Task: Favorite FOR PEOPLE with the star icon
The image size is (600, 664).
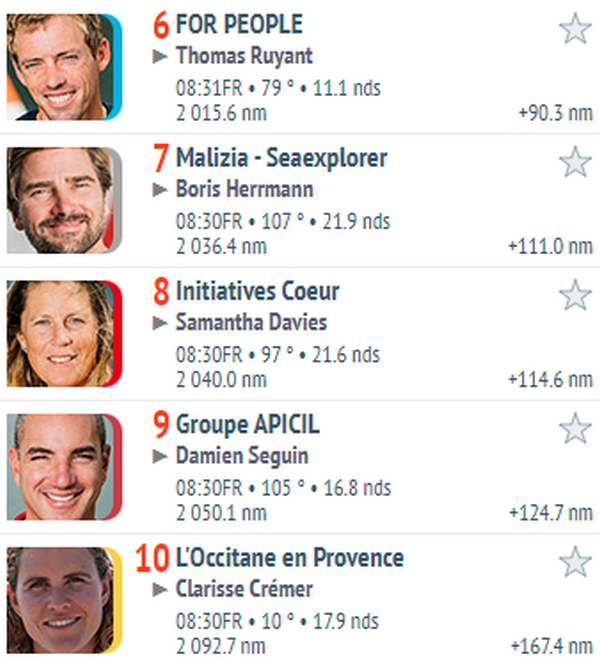Action: [x=575, y=28]
